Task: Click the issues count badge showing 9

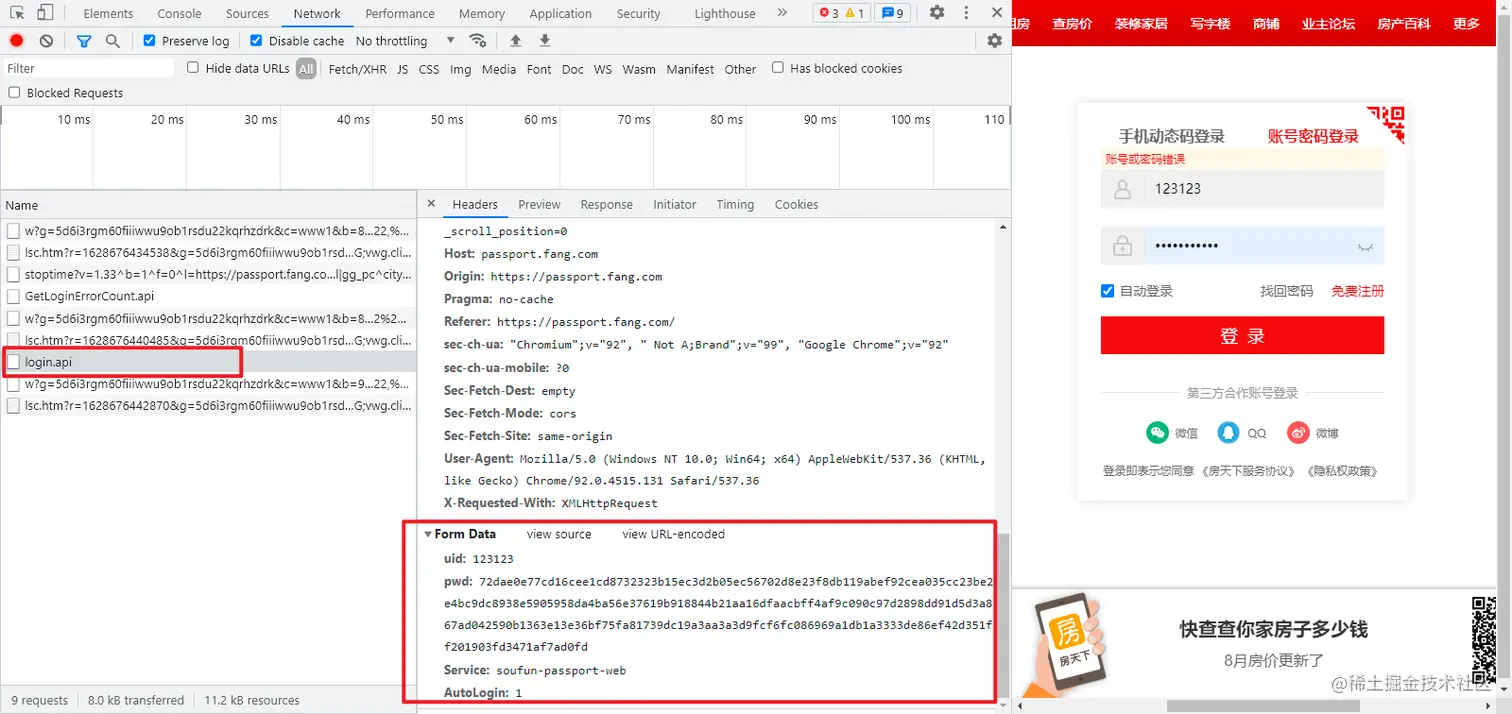Action: [x=891, y=13]
